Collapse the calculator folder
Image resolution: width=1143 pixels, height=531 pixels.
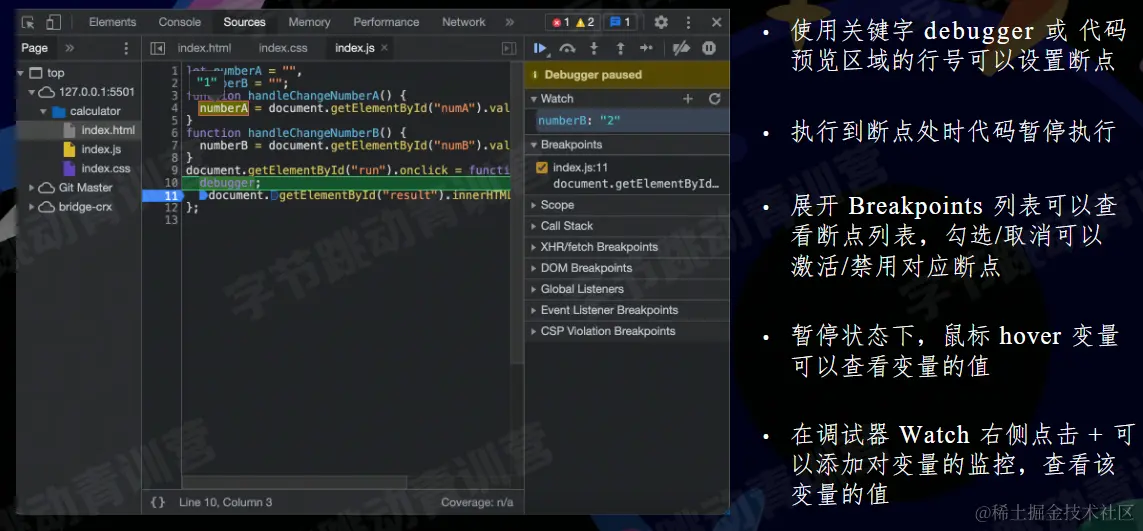pos(44,112)
